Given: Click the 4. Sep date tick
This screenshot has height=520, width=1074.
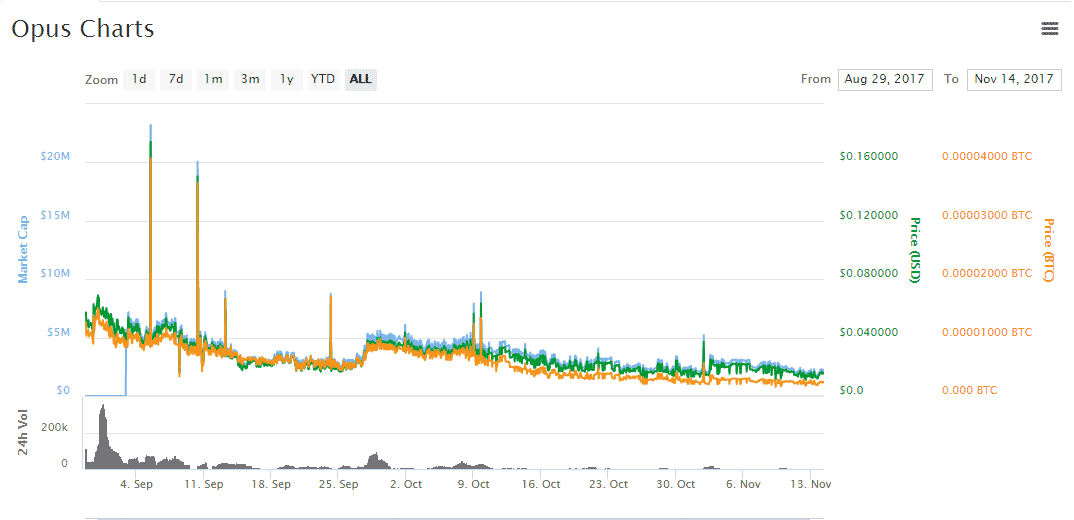Looking at the screenshot, I should 136,484.
